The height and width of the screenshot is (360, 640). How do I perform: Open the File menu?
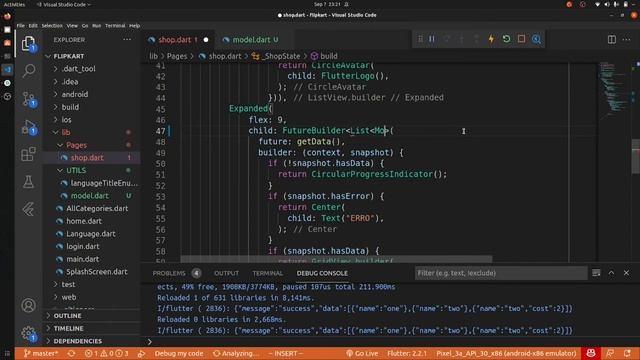(20, 25)
